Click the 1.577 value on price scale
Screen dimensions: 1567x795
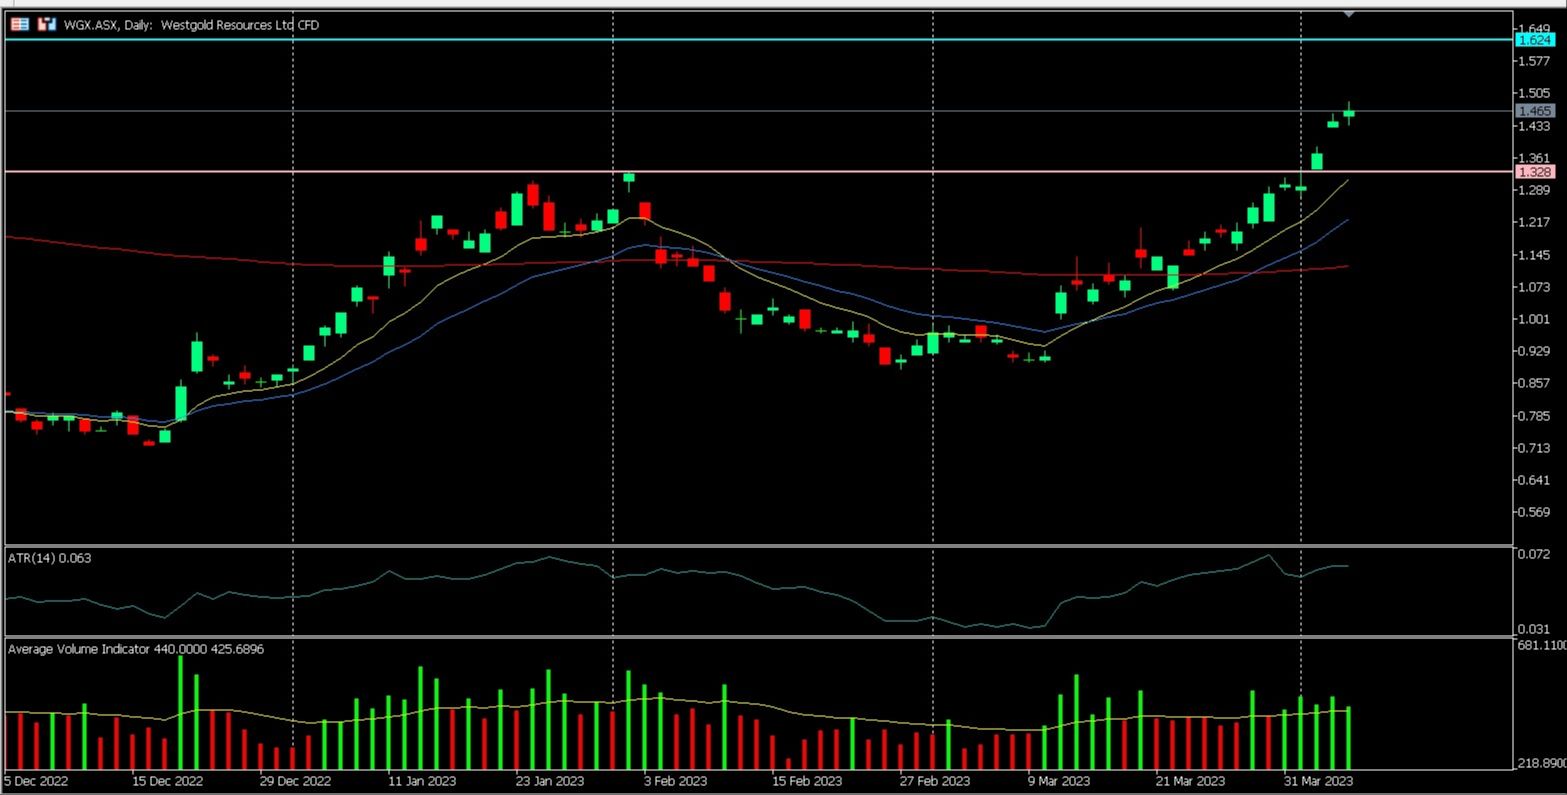tap(1535, 61)
